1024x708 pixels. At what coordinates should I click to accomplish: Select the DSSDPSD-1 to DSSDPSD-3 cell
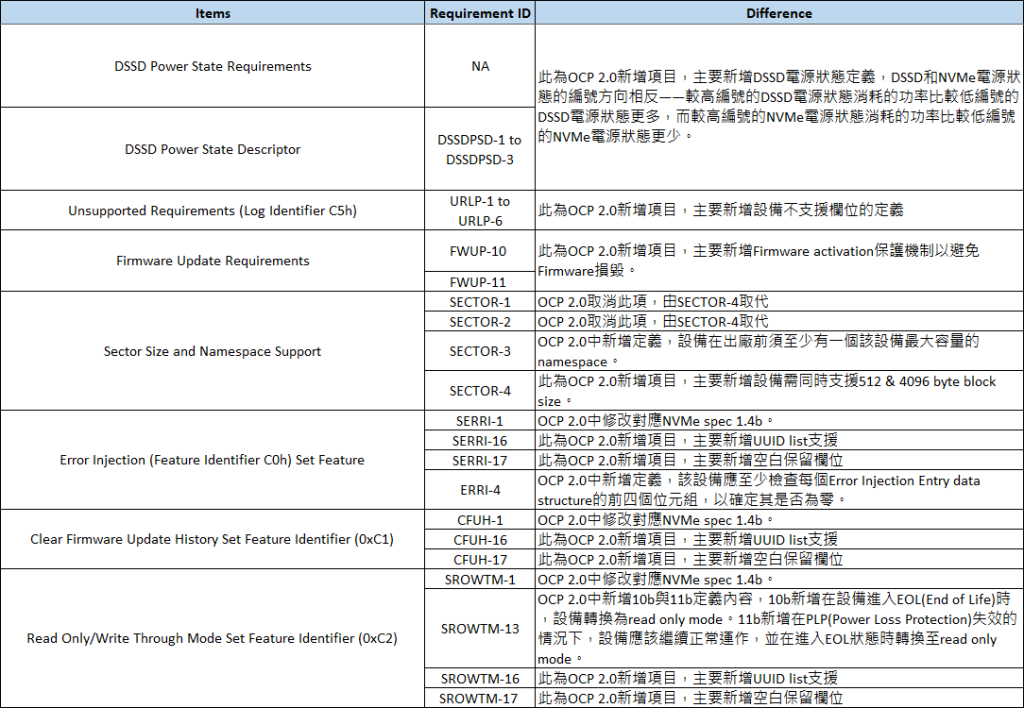480,149
